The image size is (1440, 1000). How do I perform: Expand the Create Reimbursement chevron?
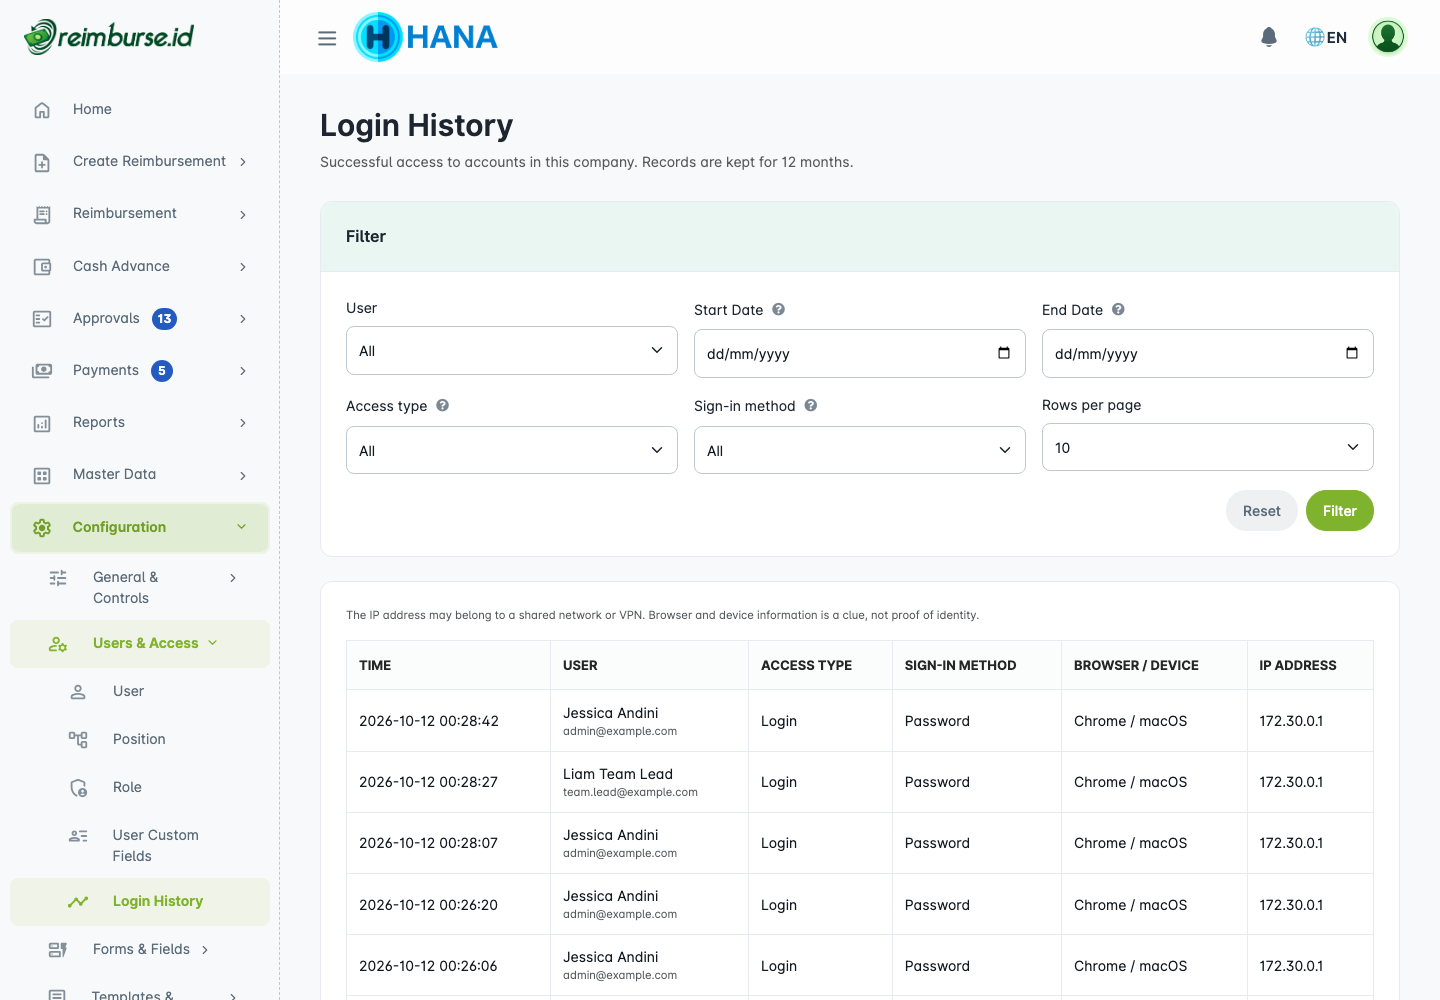pyautogui.click(x=243, y=162)
